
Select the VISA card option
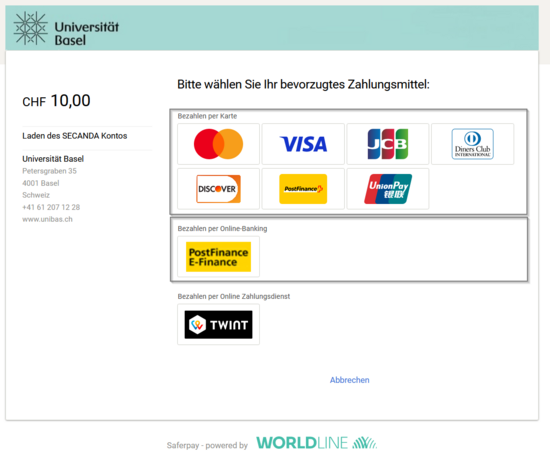[x=303, y=144]
